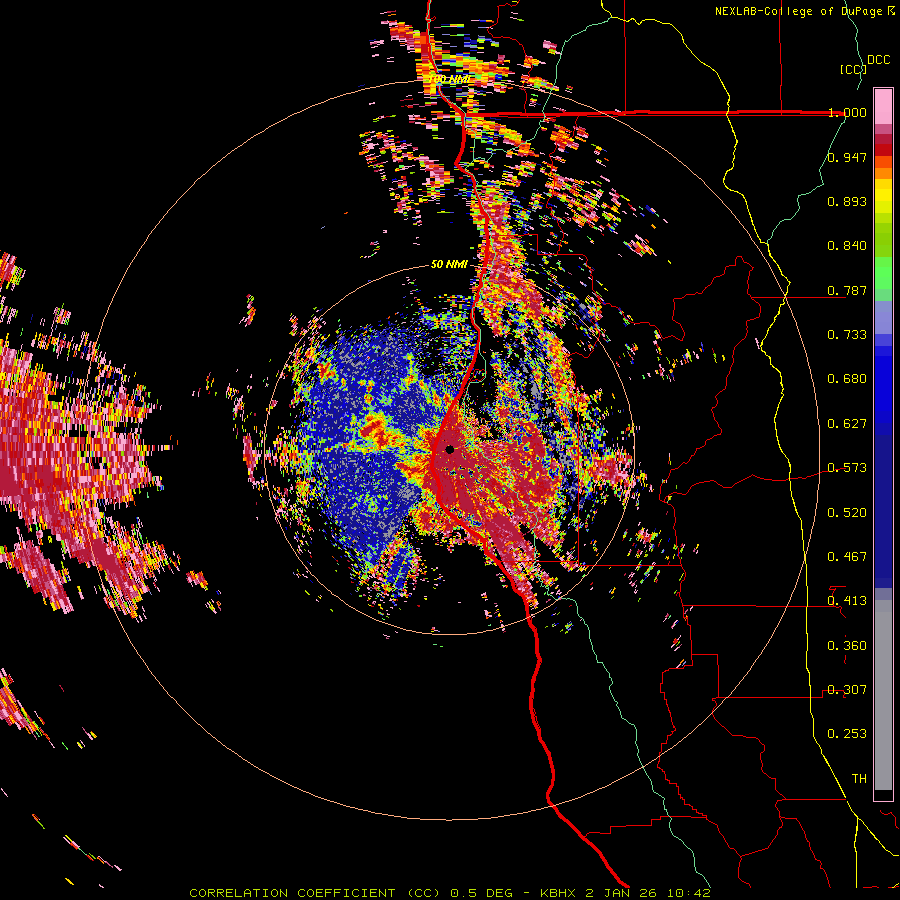The width and height of the screenshot is (900, 900).
Task: Select the 0.627 legend value
Action: (x=847, y=423)
